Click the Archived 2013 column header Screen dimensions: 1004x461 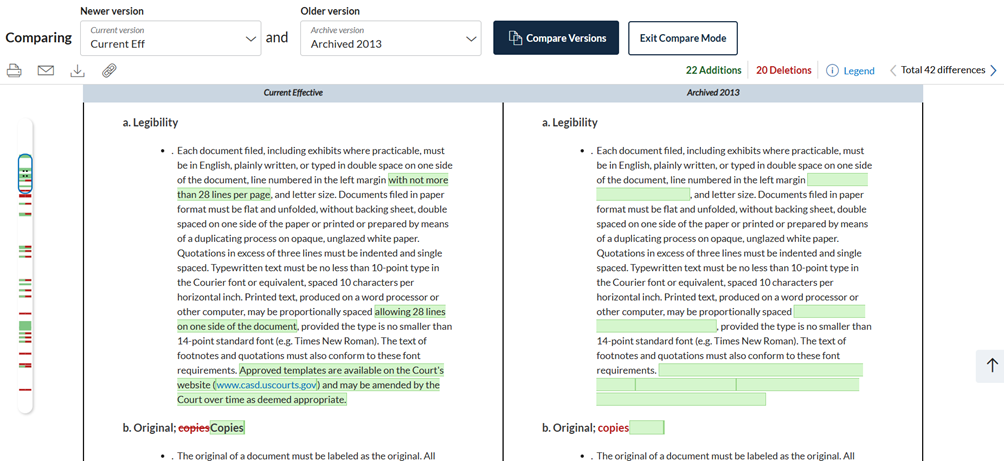point(713,93)
